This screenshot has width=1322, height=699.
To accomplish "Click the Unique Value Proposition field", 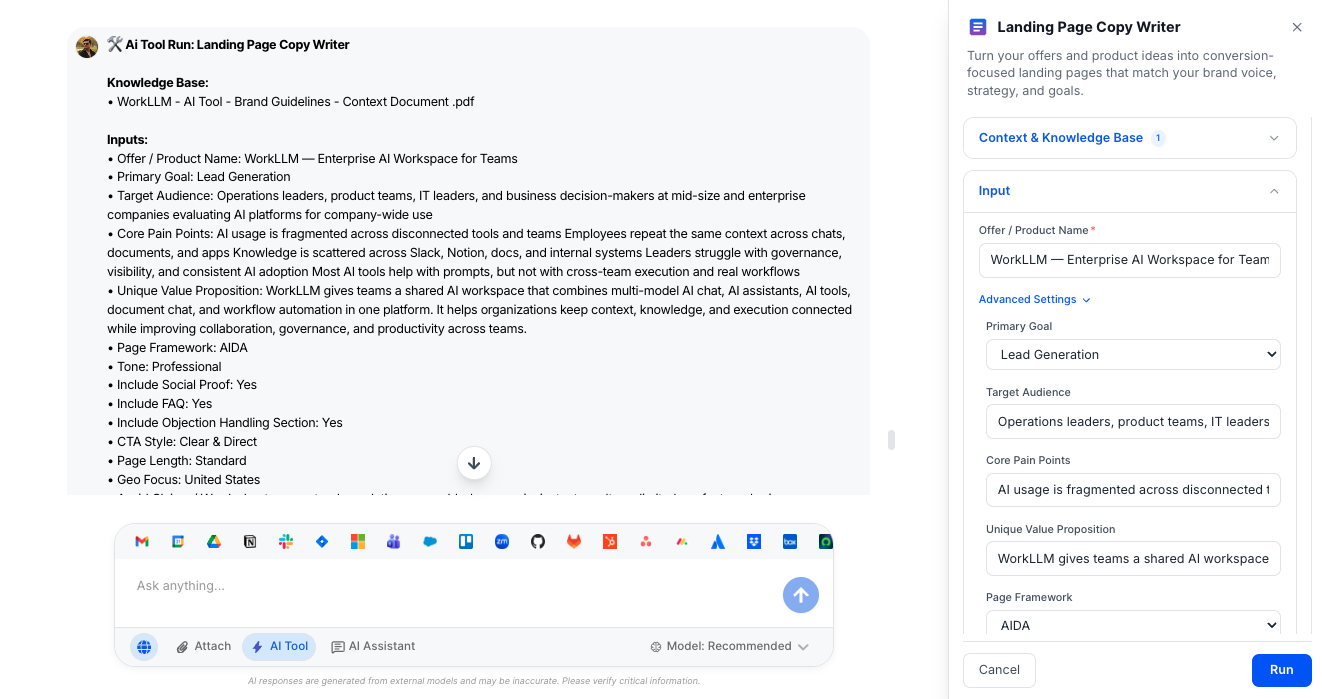I will [x=1133, y=559].
